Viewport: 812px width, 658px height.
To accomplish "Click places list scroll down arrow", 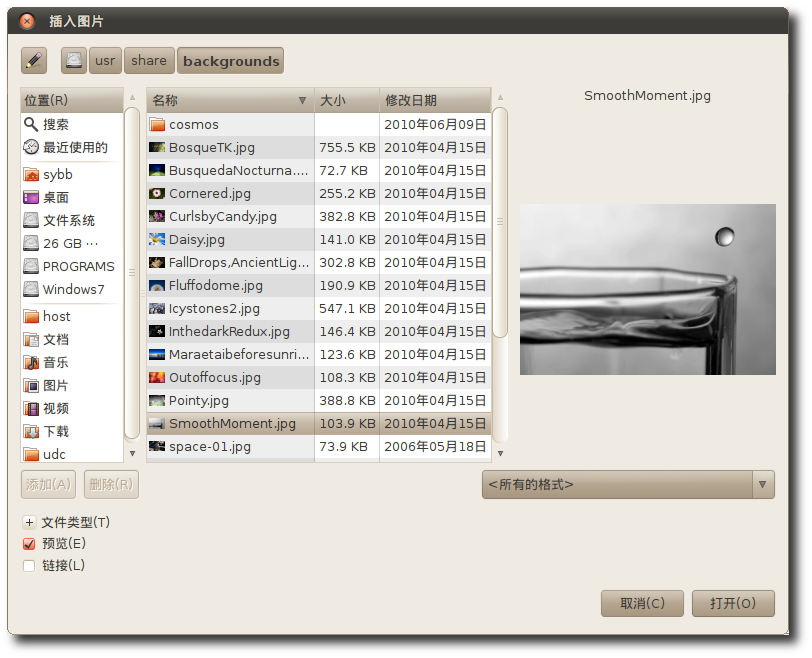I will tap(133, 454).
